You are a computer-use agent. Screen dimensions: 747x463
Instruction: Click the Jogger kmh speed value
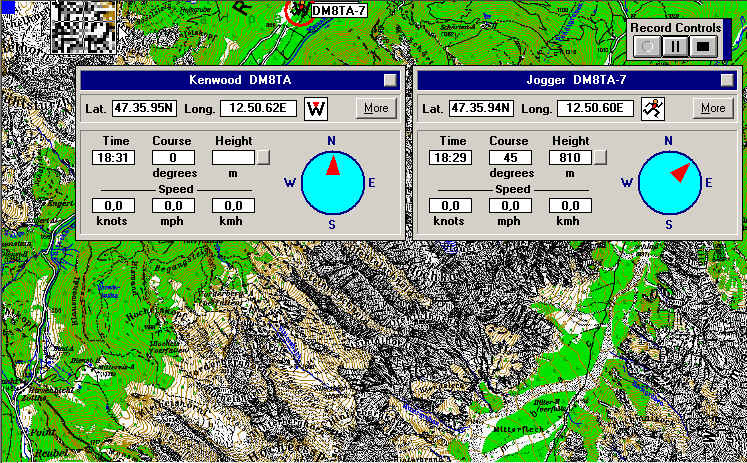(x=570, y=206)
